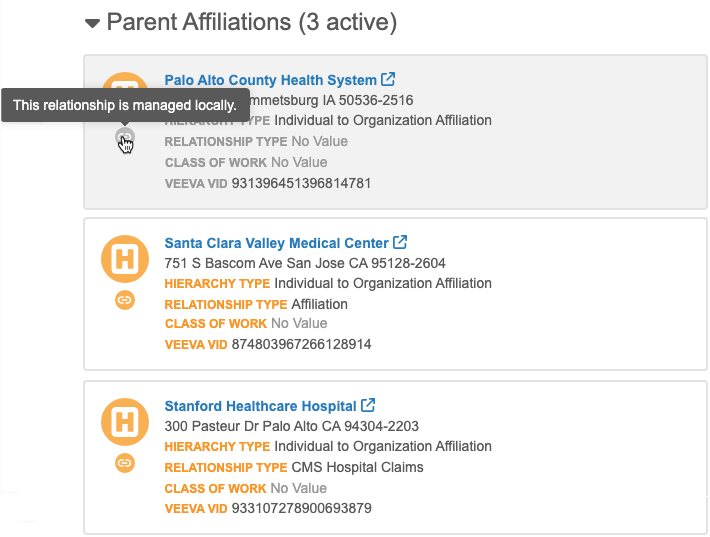
Task: Click link icon under Santa Clara hospital icon
Action: (x=125, y=300)
